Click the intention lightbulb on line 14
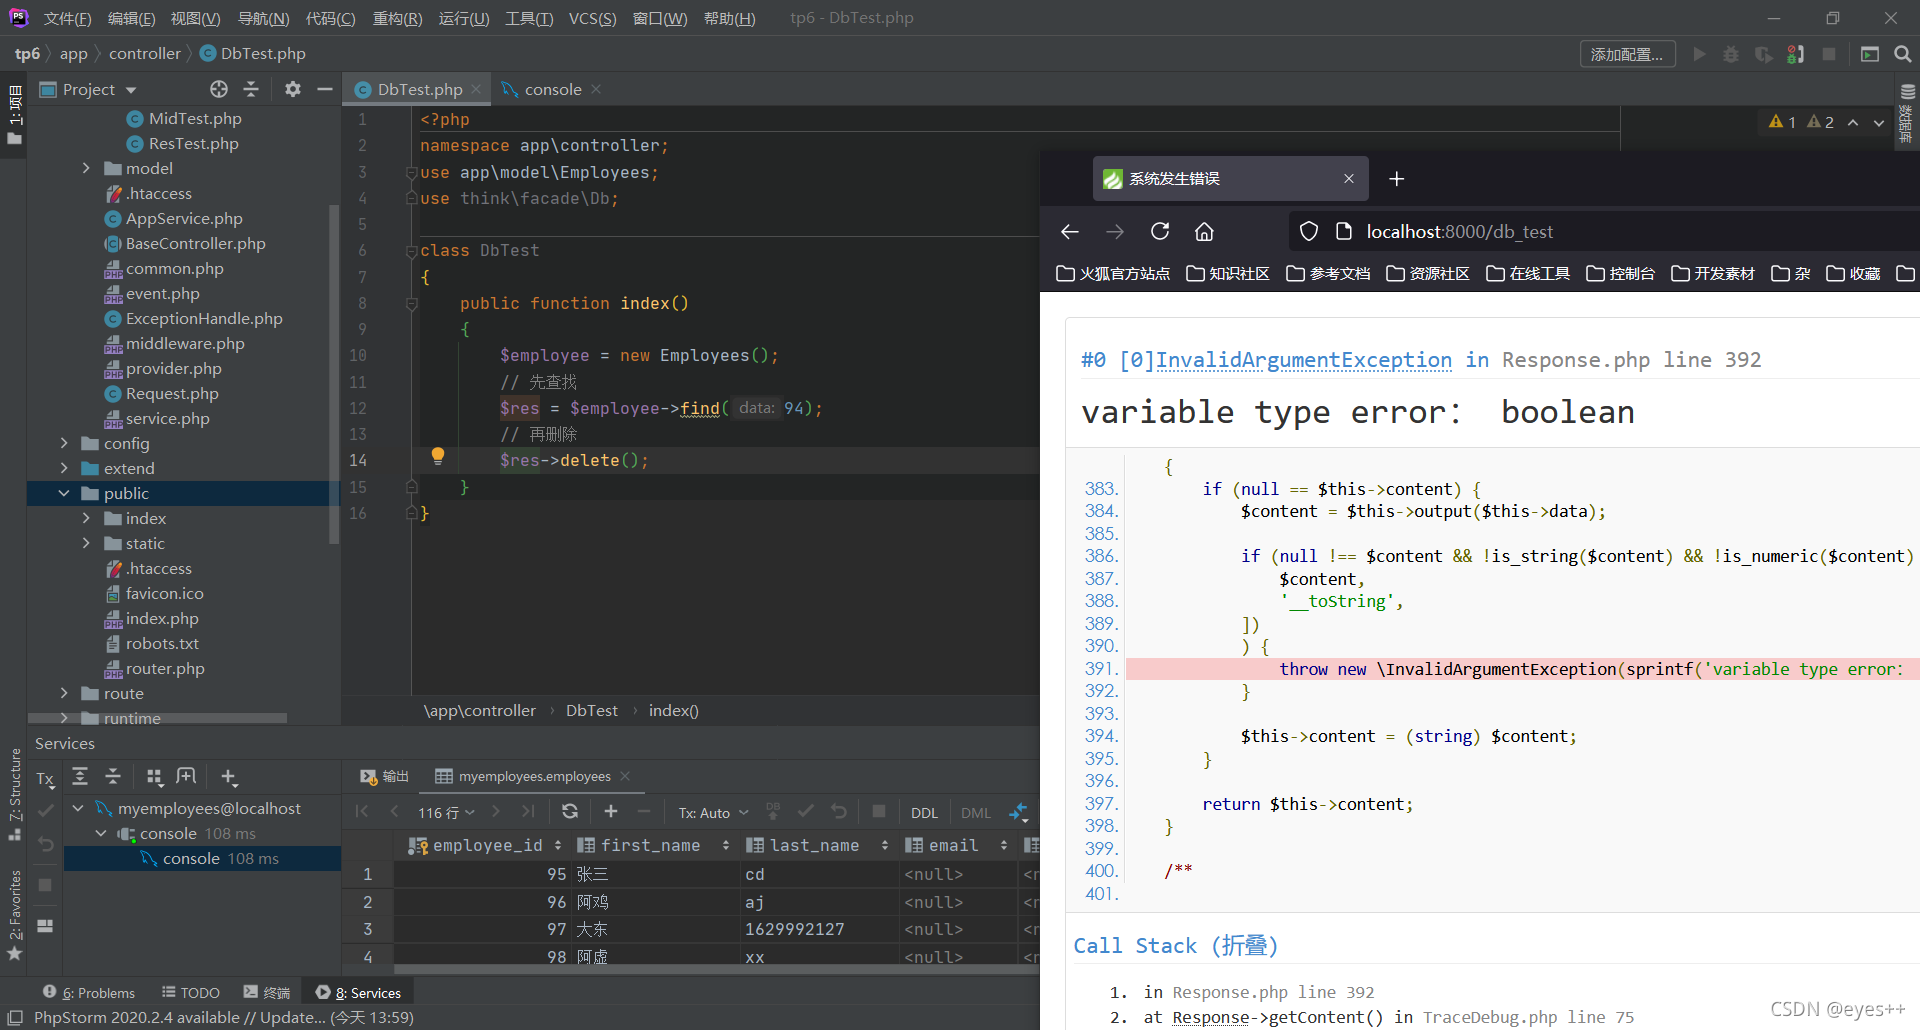The width and height of the screenshot is (1920, 1030). point(437,457)
